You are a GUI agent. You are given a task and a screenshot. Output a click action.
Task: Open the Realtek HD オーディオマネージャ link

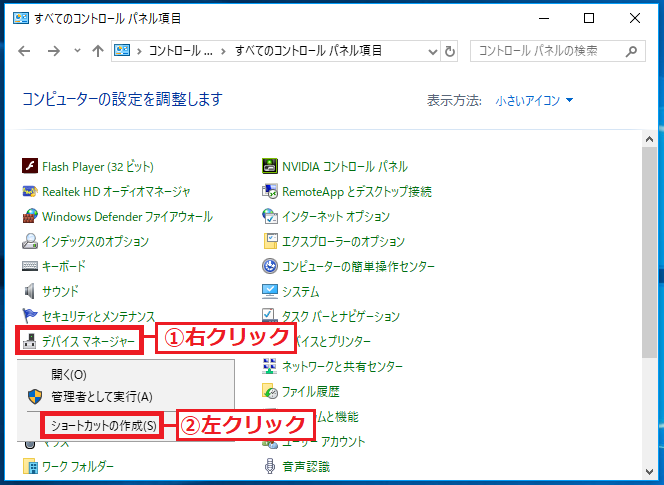tap(116, 191)
